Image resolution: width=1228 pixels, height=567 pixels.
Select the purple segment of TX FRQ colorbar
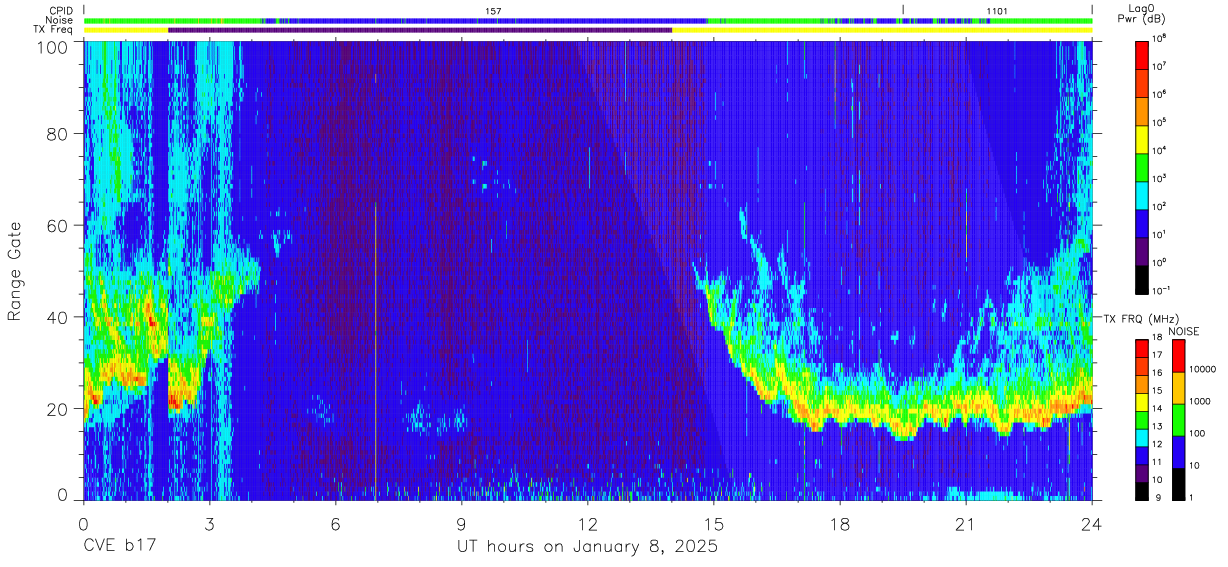pos(1142,473)
